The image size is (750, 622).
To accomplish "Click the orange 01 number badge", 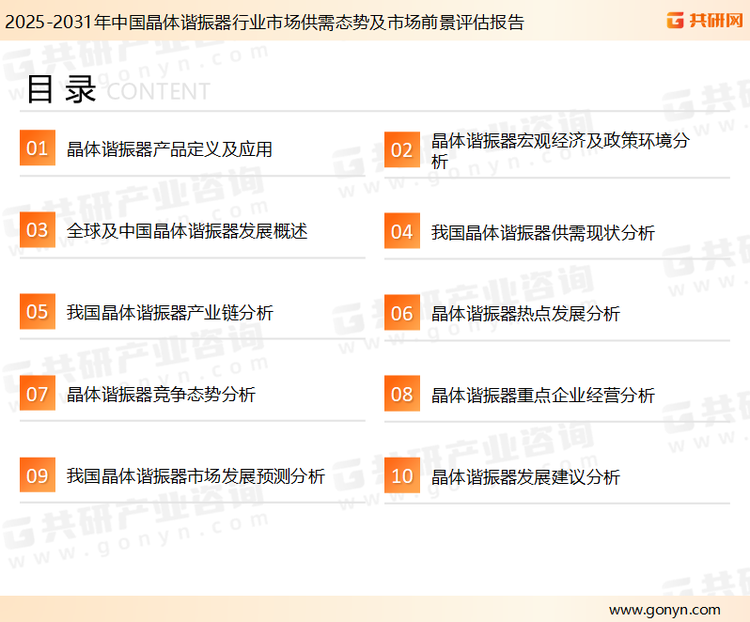I will coord(37,148).
